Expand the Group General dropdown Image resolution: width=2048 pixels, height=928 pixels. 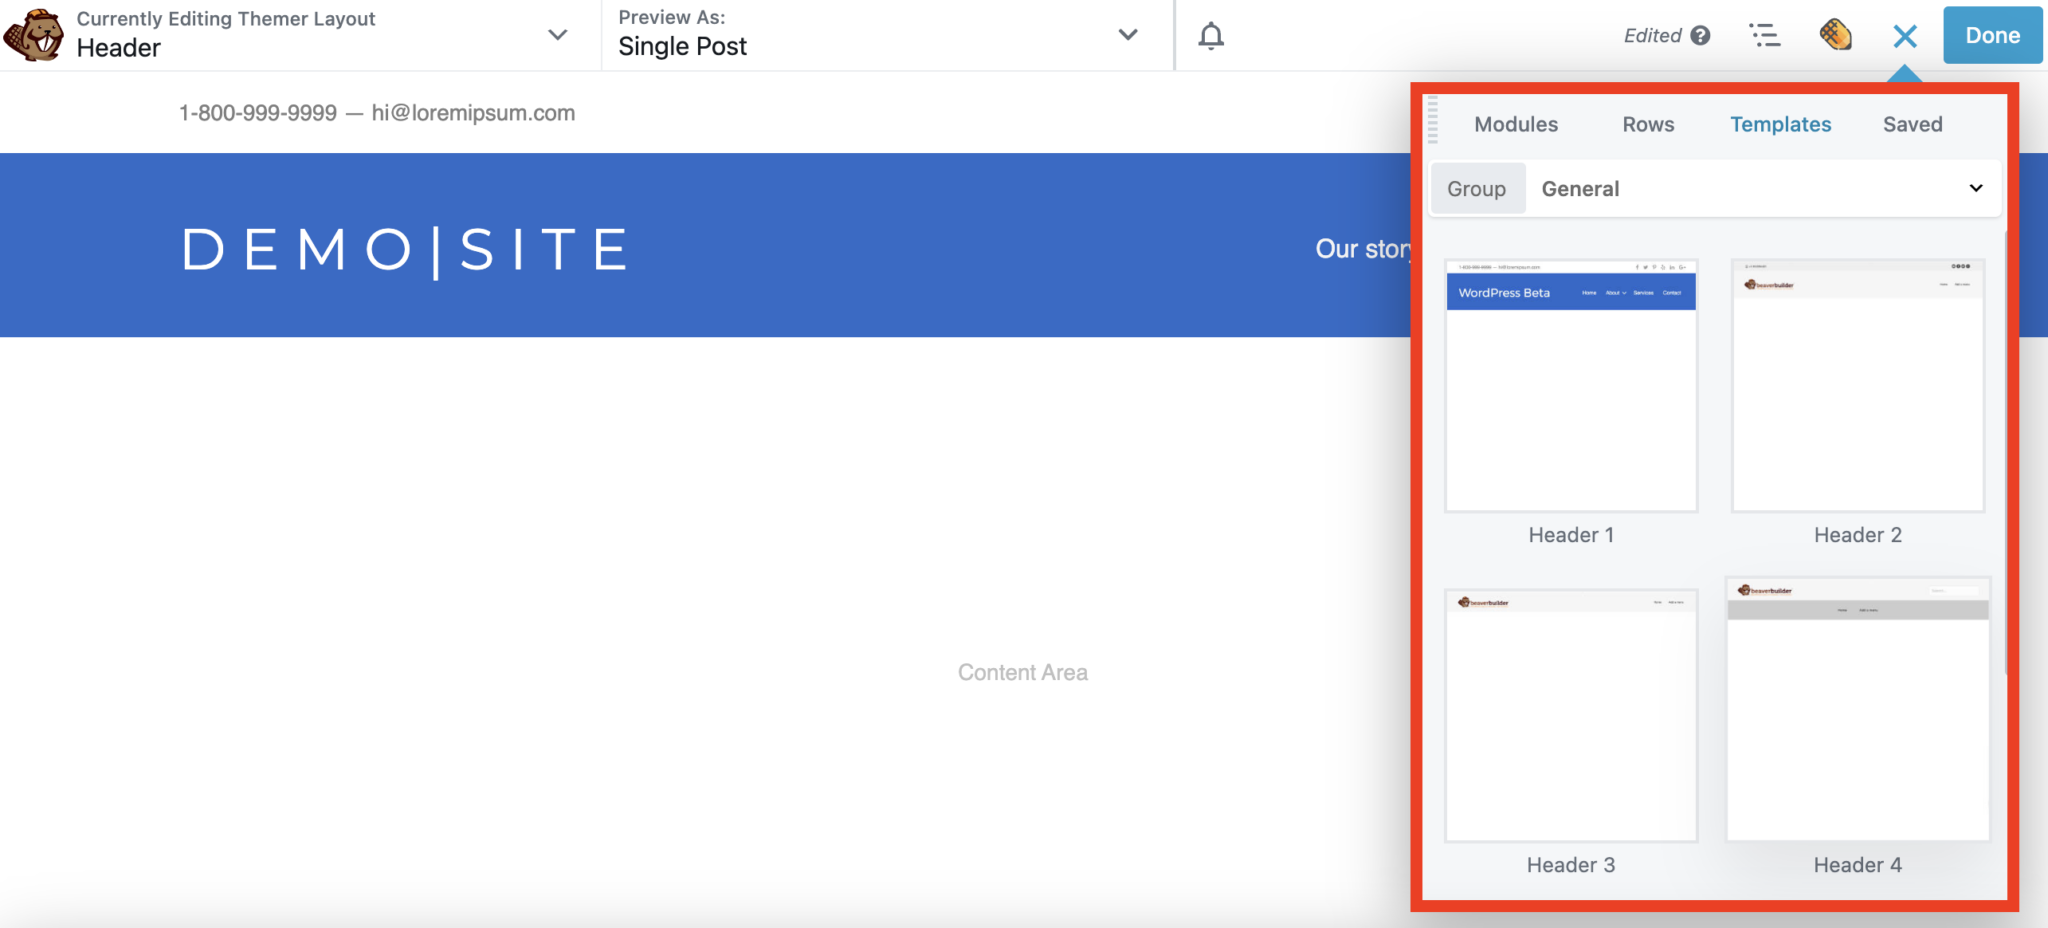click(1973, 188)
